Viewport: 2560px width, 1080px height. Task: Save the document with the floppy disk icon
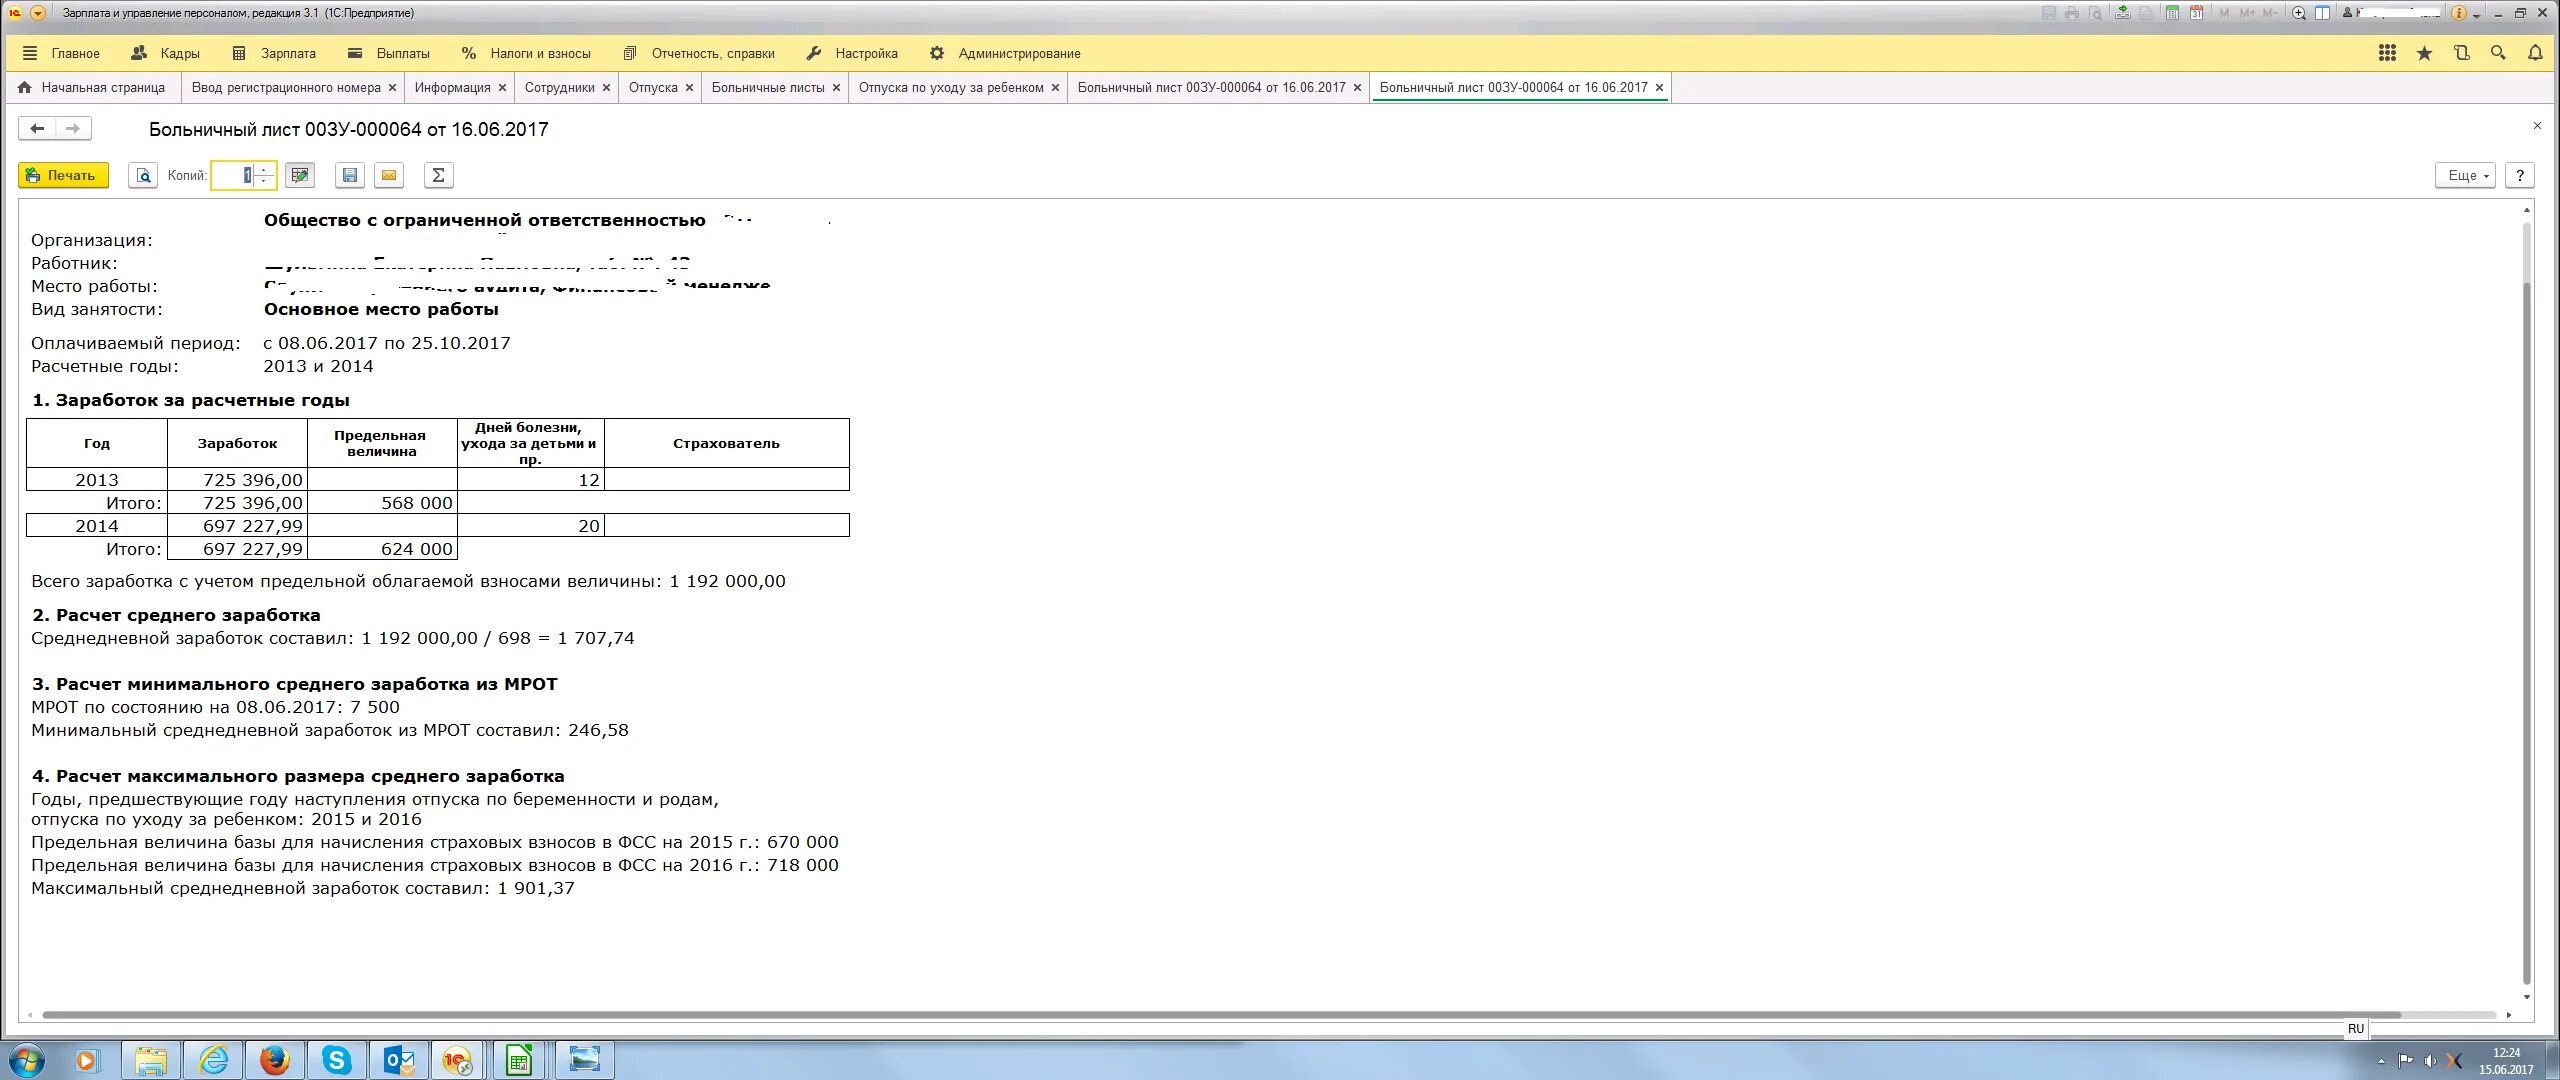(x=349, y=175)
